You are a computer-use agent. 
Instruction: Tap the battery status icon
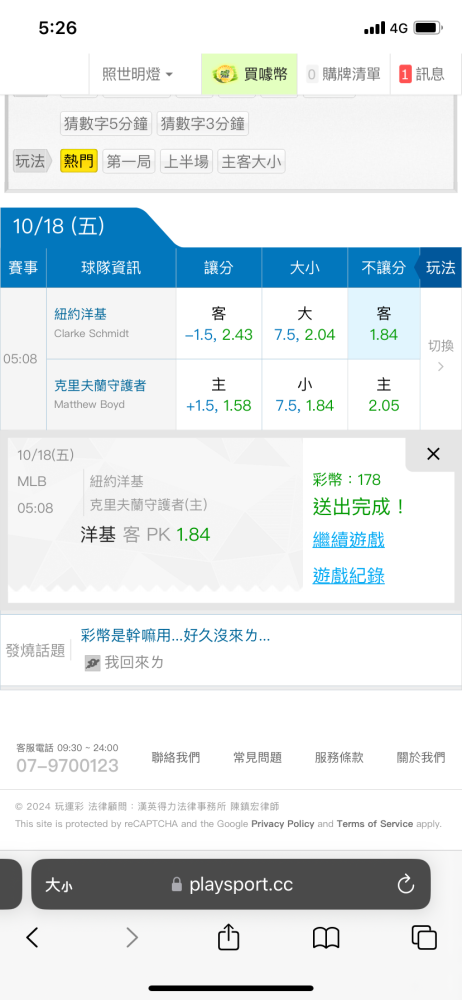tap(428, 28)
